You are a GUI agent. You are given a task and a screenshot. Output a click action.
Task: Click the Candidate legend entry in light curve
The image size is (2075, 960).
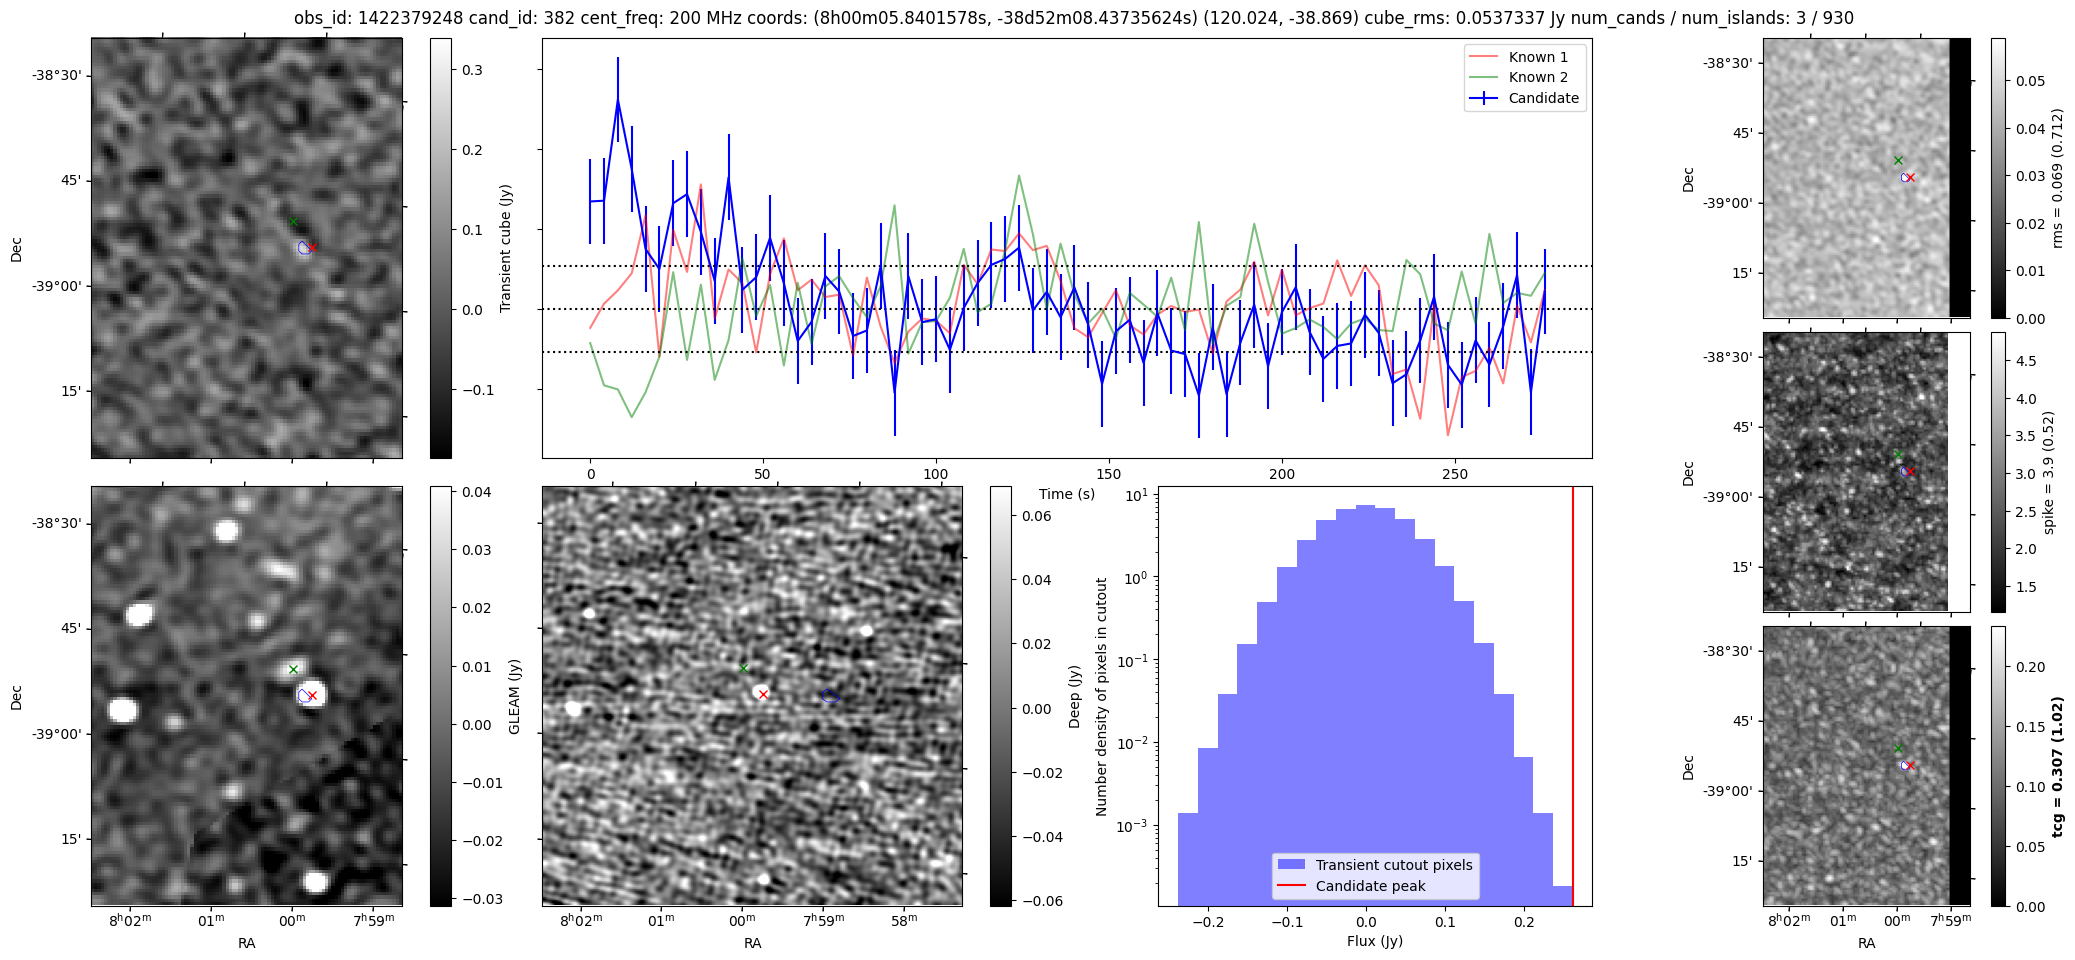(1543, 98)
